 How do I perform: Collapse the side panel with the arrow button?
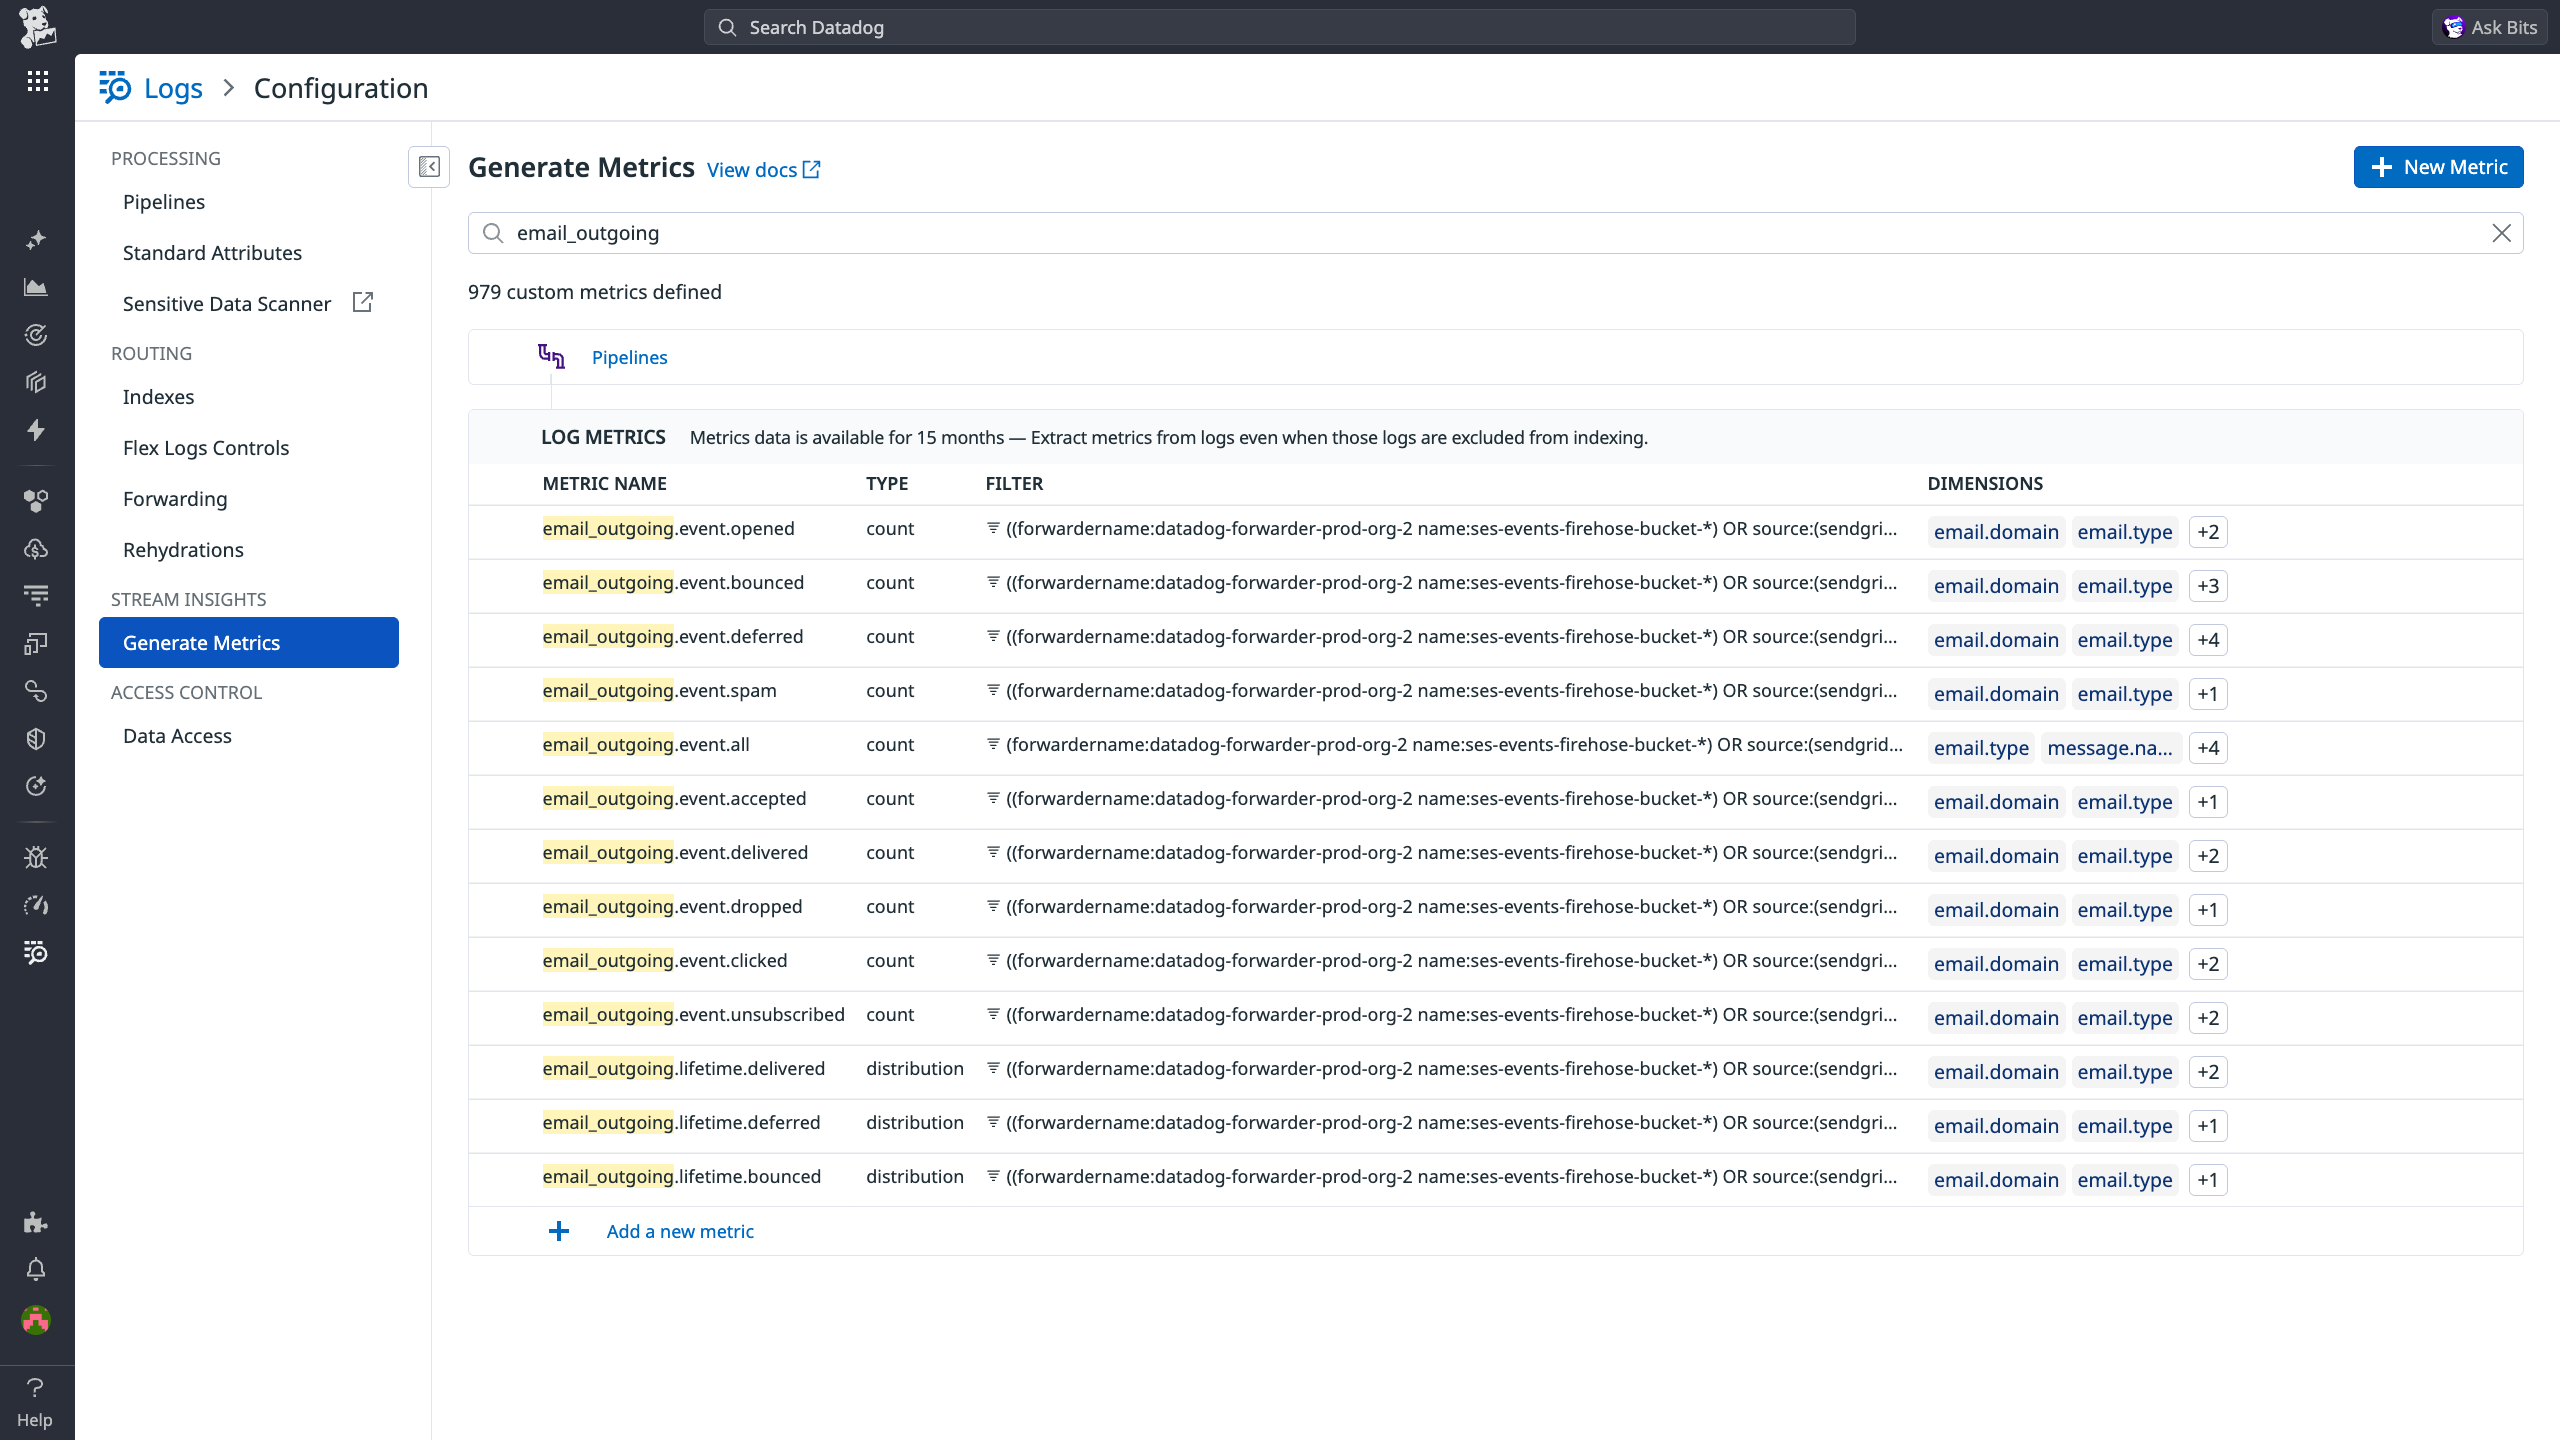coord(428,167)
